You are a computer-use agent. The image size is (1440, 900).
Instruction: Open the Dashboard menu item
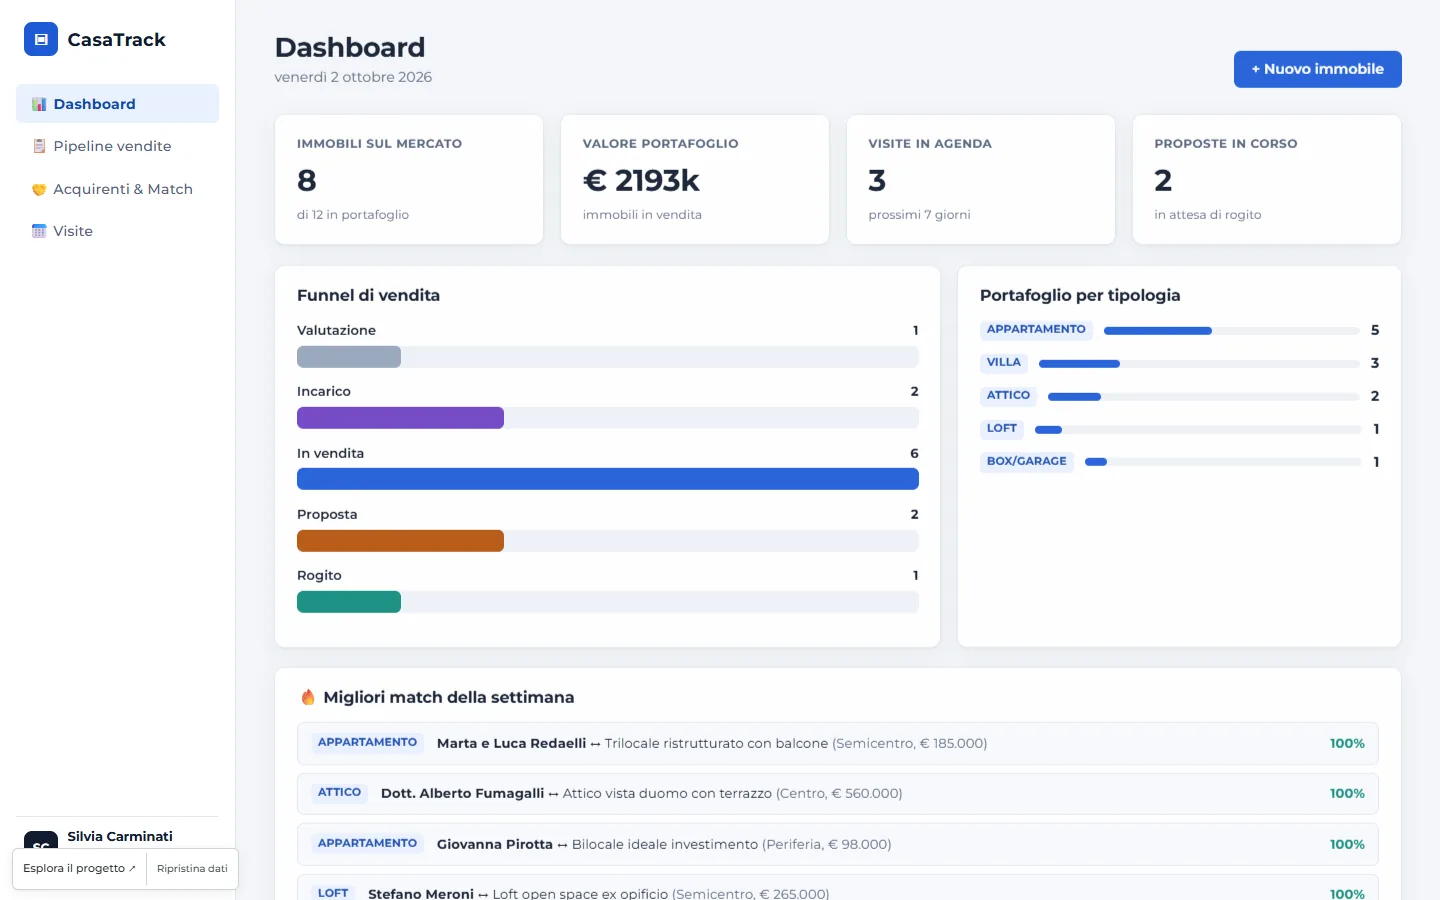click(x=117, y=104)
